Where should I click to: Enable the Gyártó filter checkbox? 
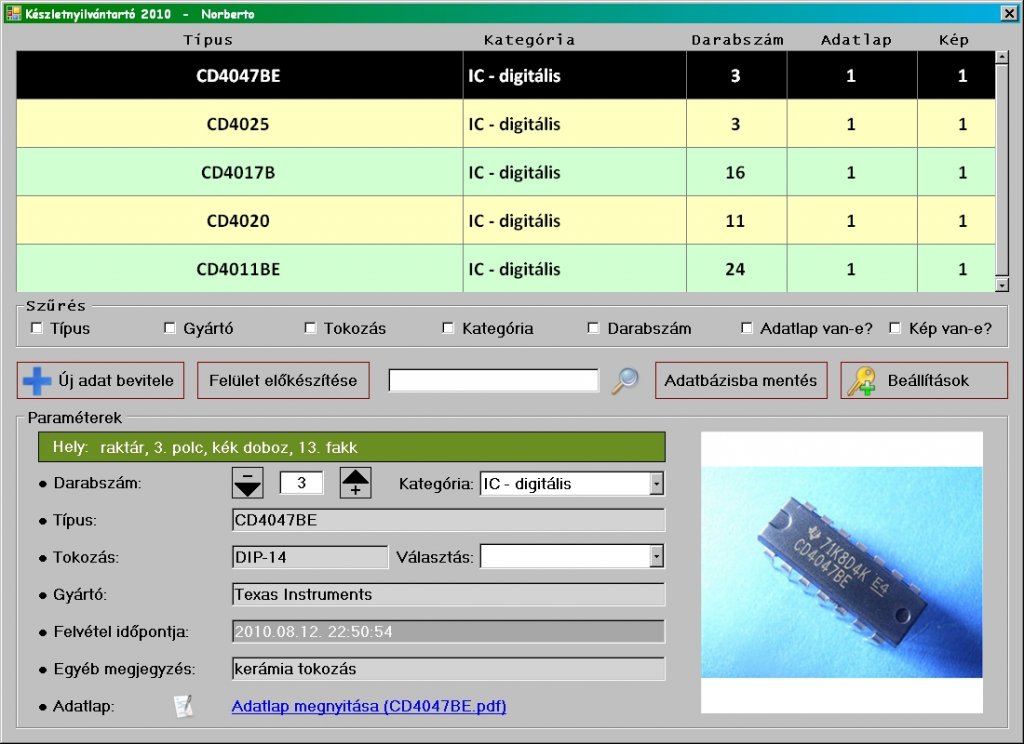170,328
